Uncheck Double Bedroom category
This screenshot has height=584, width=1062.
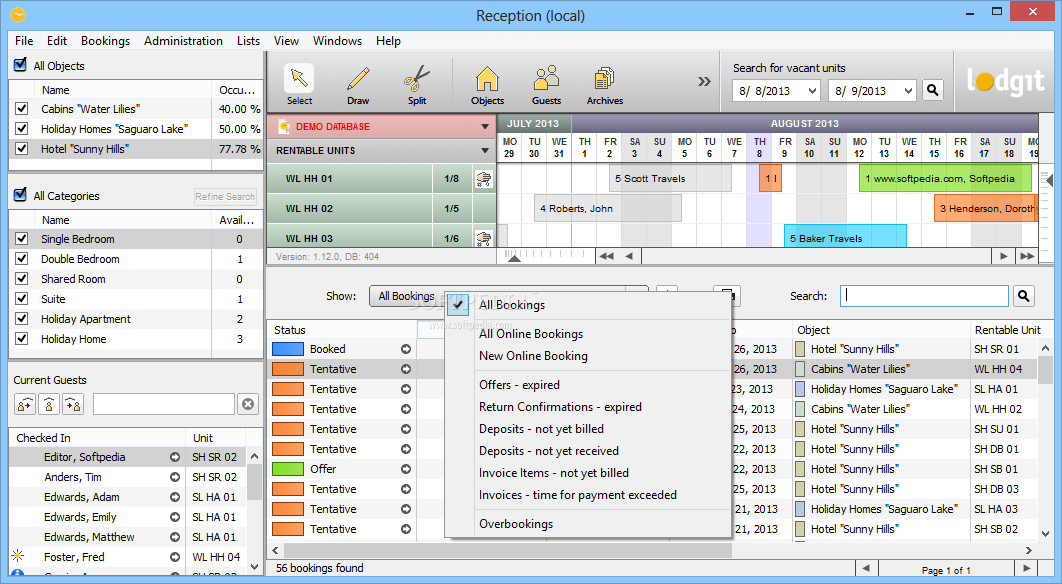coord(22,259)
